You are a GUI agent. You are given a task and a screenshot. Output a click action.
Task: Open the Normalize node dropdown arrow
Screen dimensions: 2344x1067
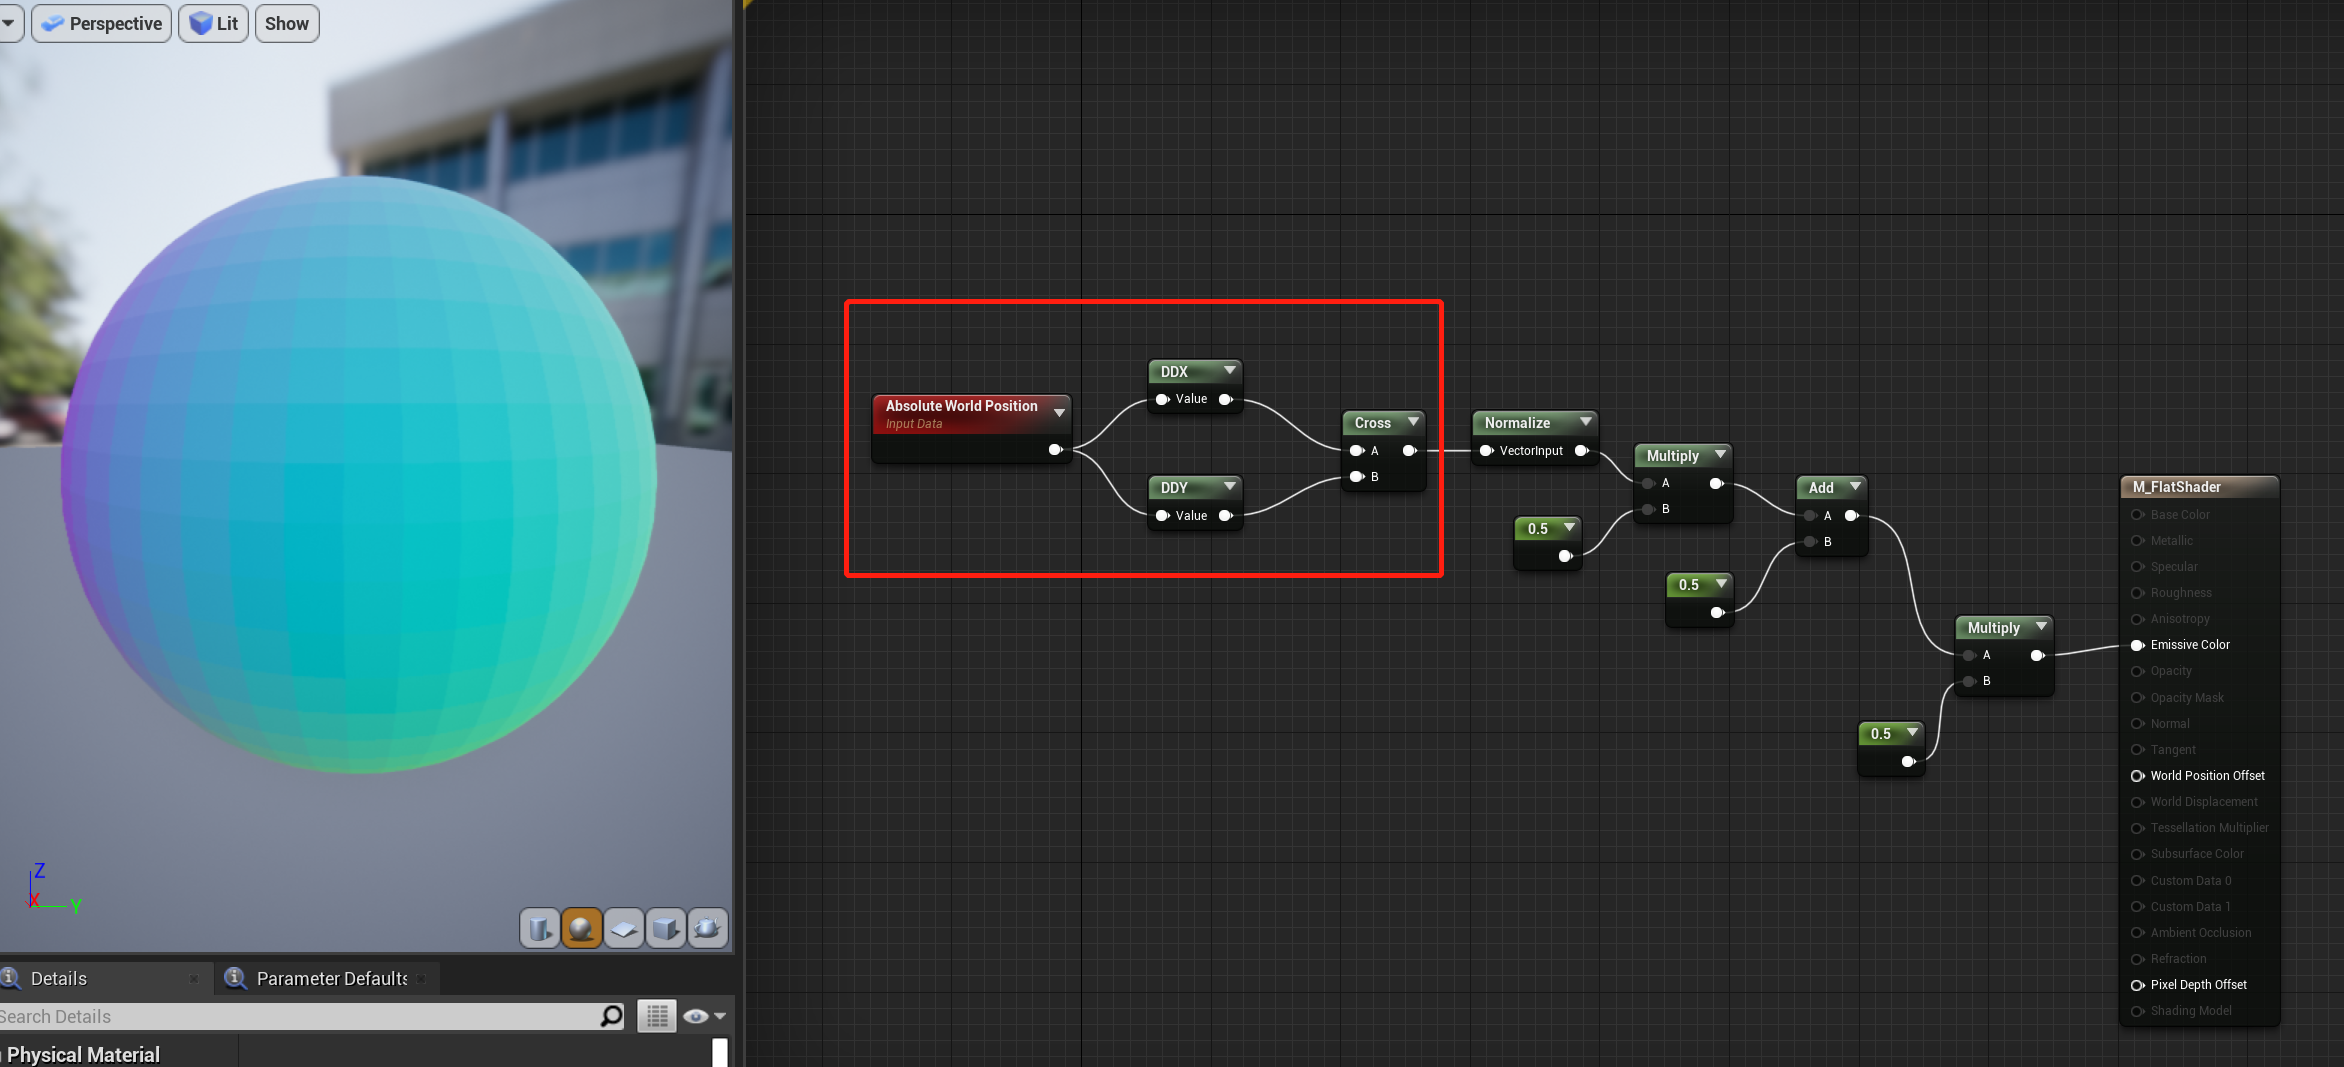(1586, 422)
